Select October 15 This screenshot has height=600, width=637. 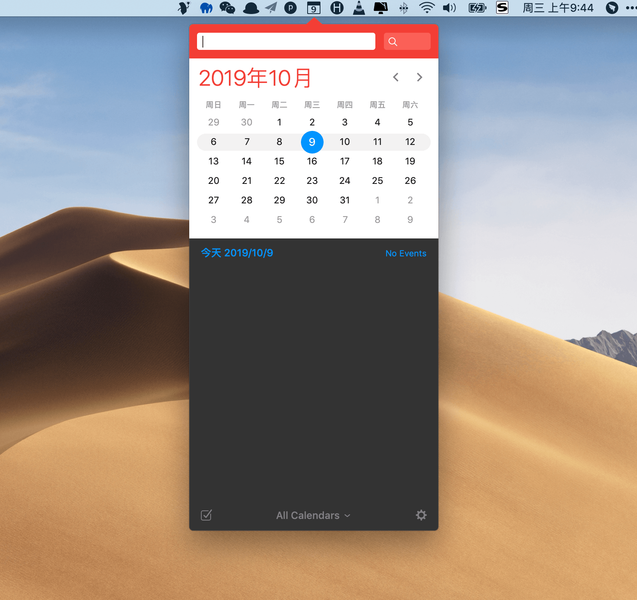[279, 161]
